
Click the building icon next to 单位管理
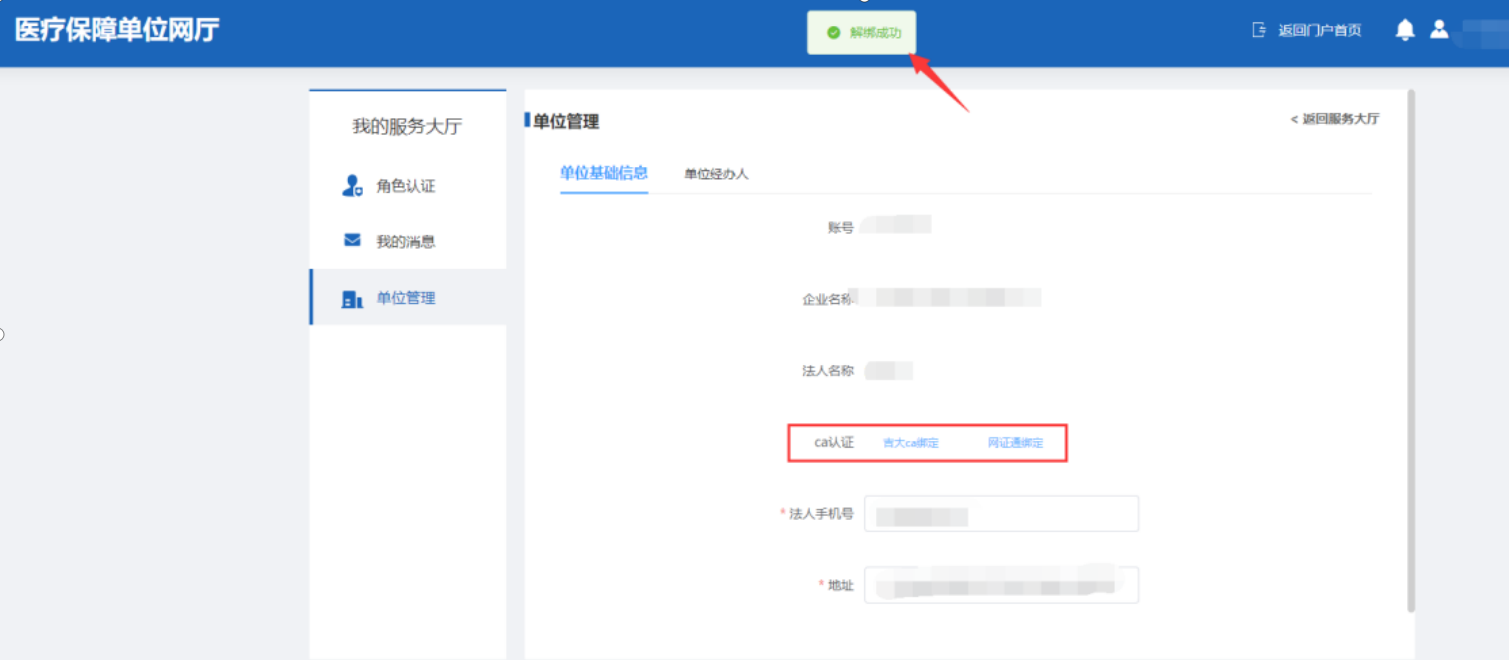352,299
